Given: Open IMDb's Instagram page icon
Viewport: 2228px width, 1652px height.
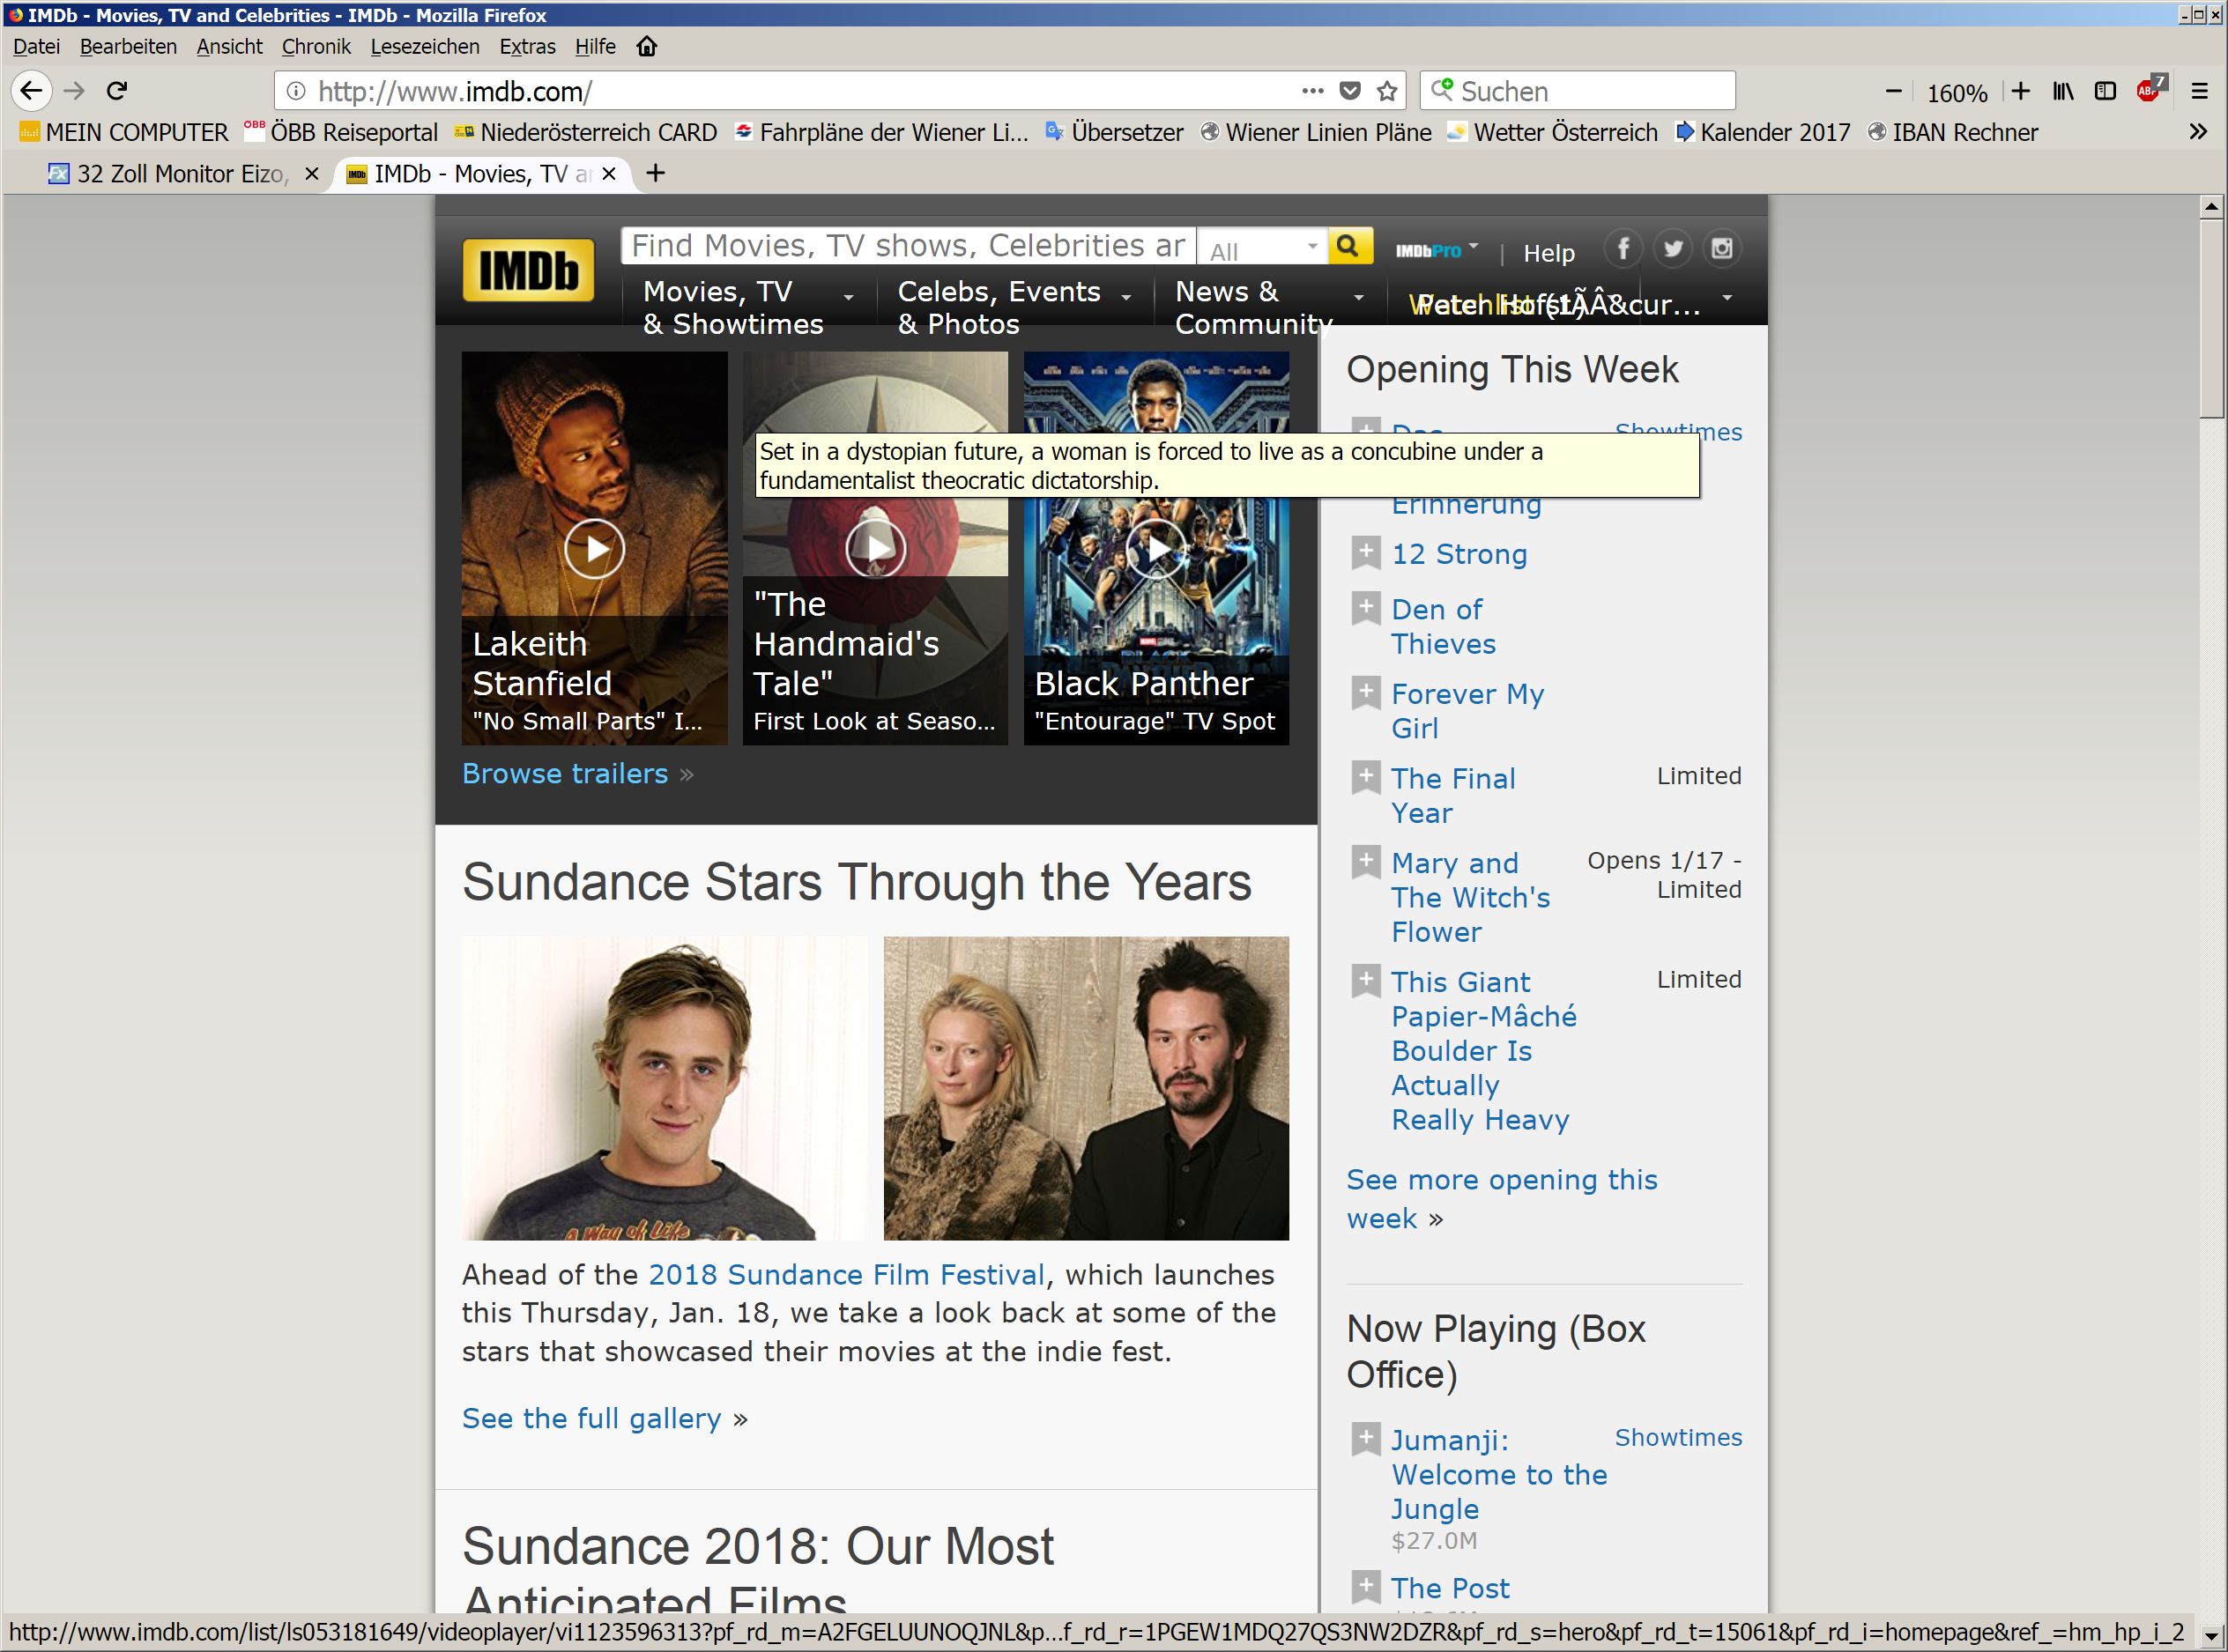Looking at the screenshot, I should pyautogui.click(x=1721, y=248).
